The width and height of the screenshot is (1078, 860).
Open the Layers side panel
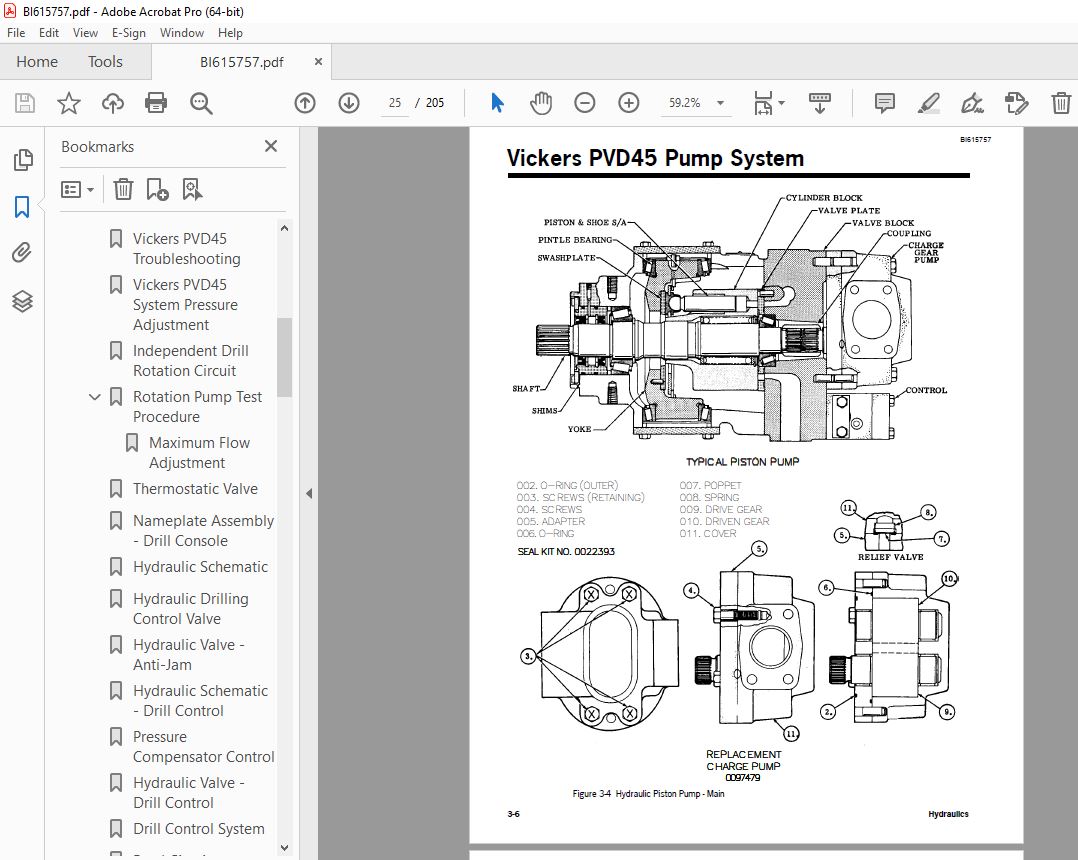(22, 301)
